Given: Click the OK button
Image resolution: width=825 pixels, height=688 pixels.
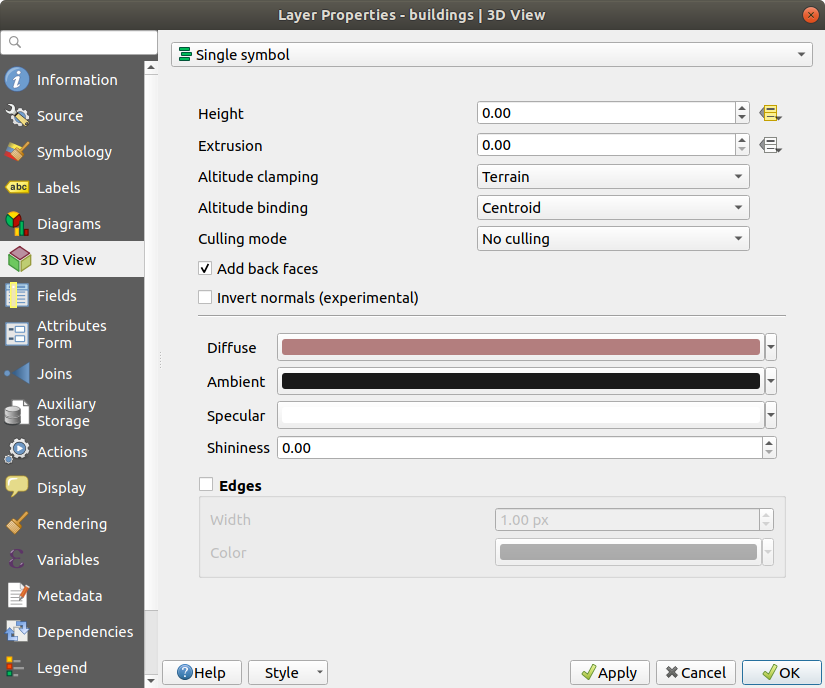Looking at the screenshot, I should (782, 672).
